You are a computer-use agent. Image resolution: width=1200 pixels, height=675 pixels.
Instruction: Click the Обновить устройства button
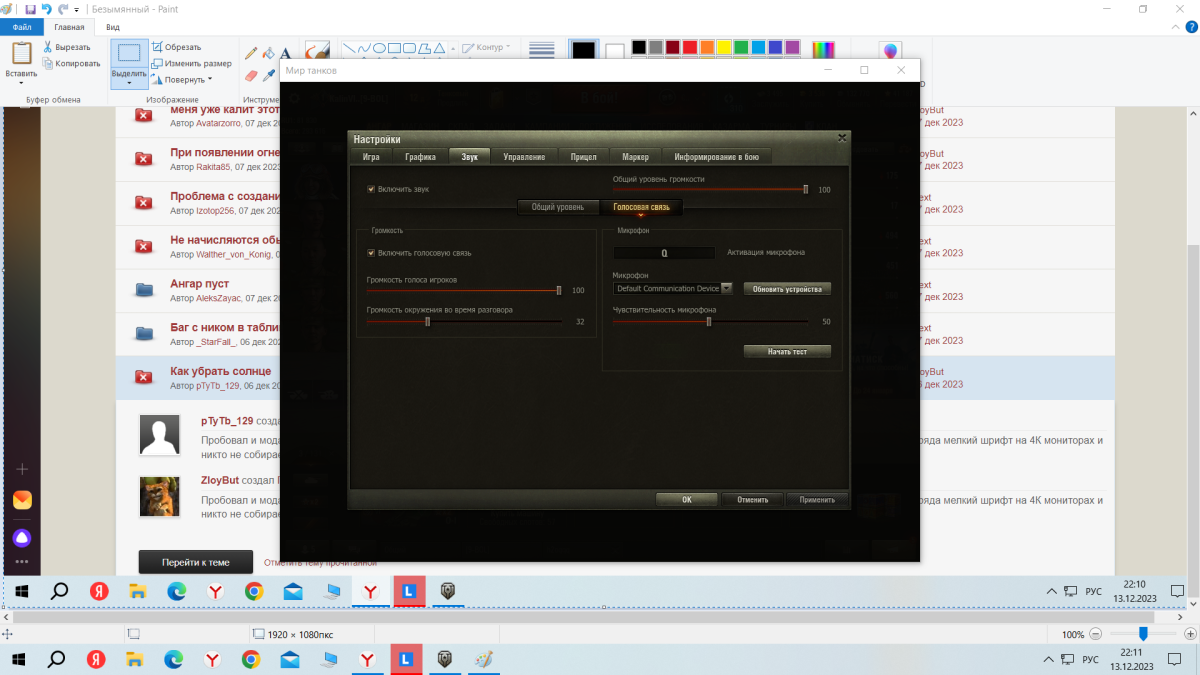(x=787, y=289)
